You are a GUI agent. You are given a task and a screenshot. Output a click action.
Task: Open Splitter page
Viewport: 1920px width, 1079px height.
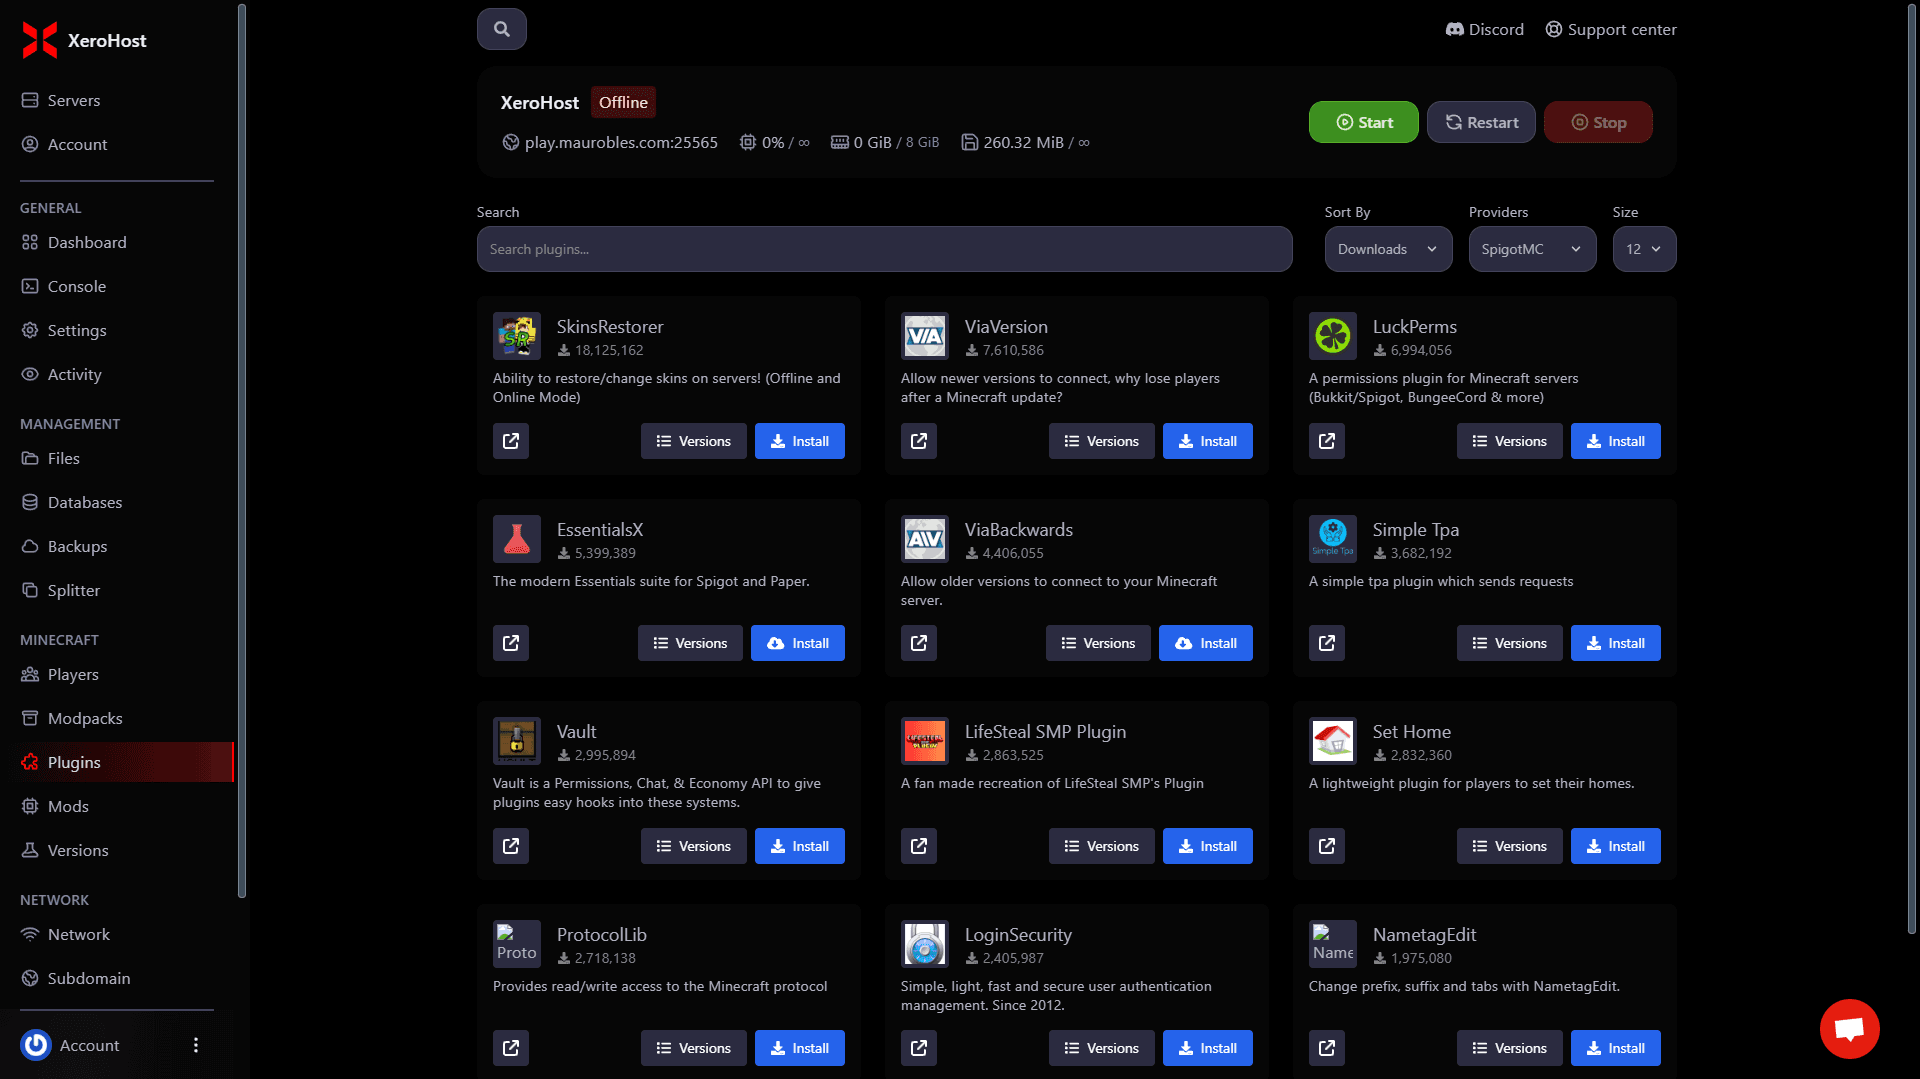click(x=117, y=590)
